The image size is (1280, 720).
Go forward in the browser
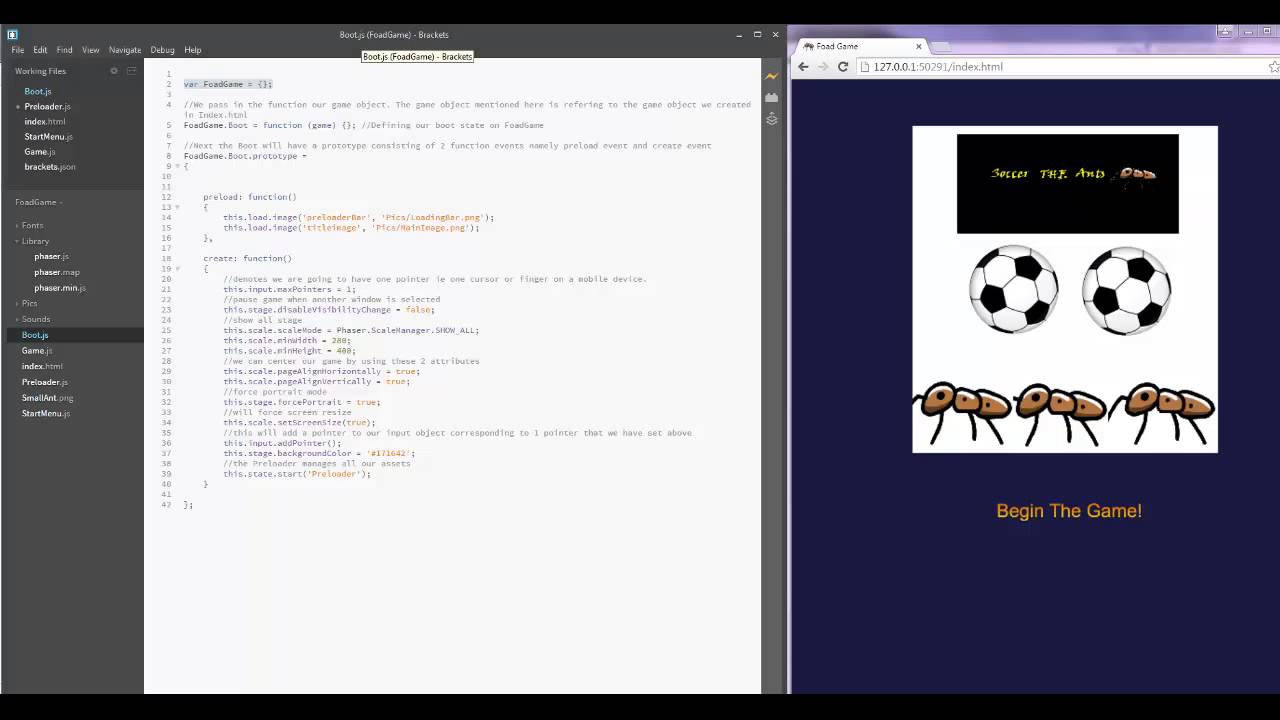(x=823, y=67)
